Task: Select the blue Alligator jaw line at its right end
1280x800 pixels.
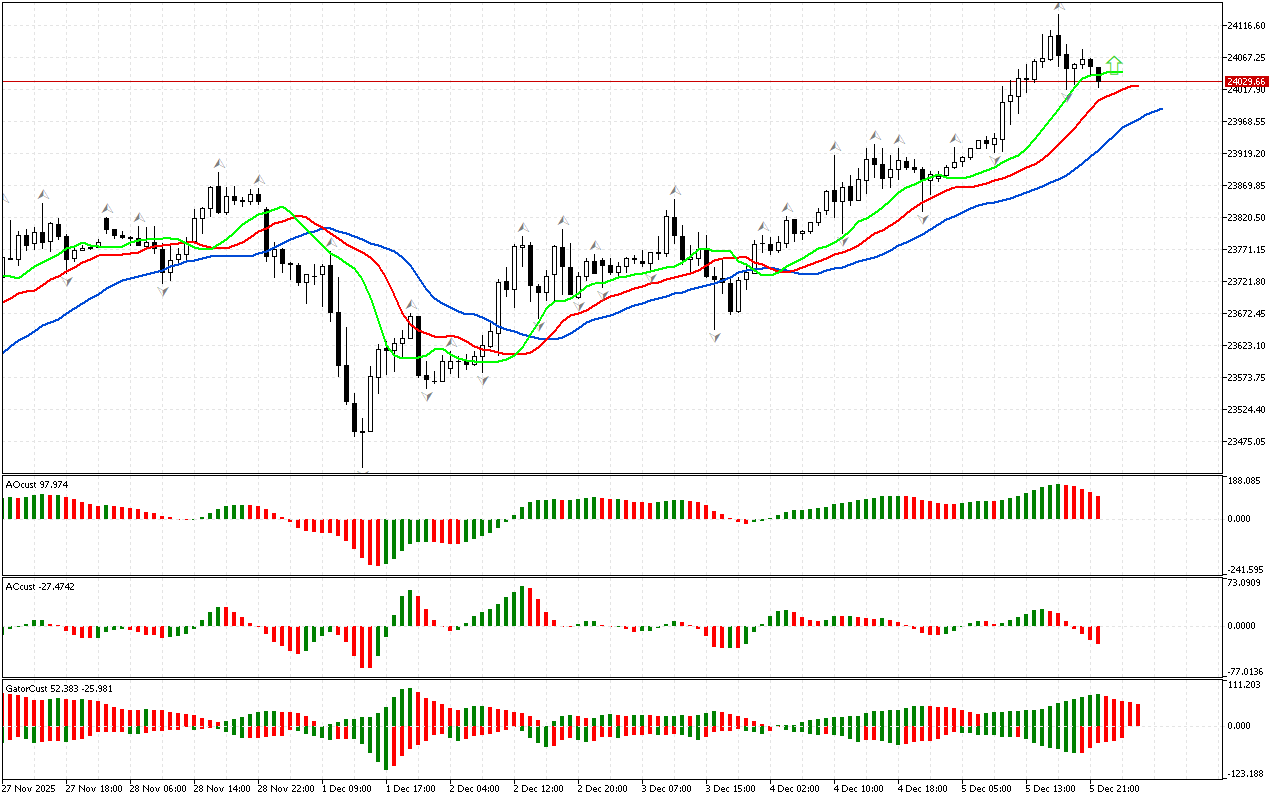Action: tap(1159, 109)
